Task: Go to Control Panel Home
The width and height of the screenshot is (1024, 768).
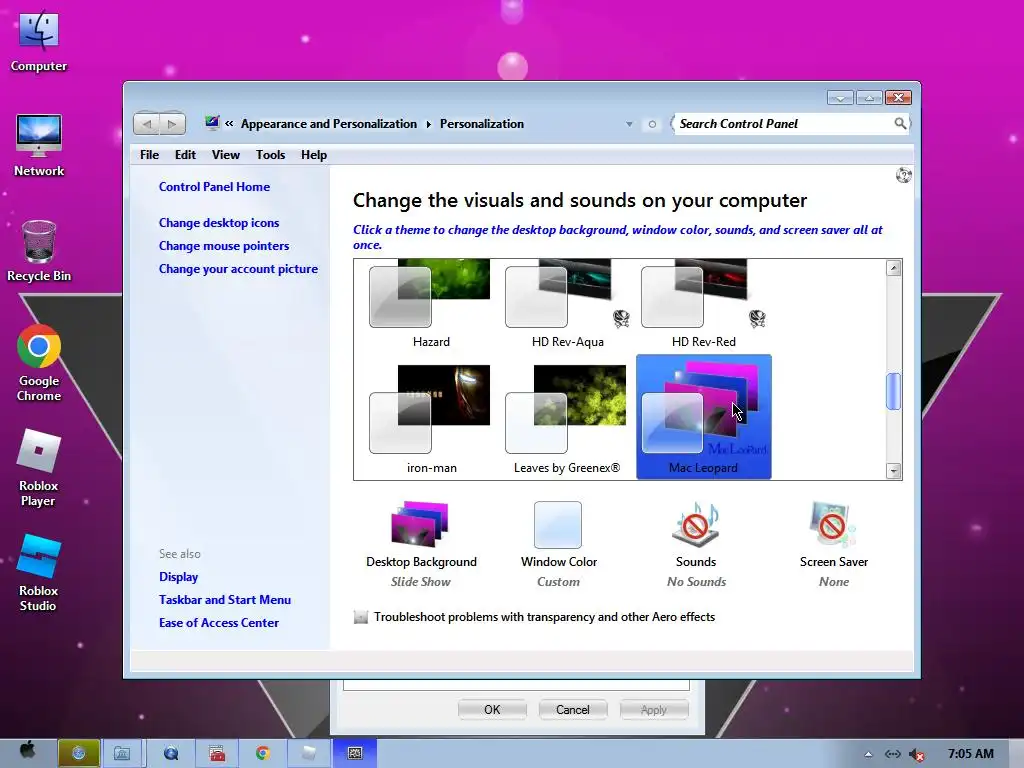Action: [214, 187]
